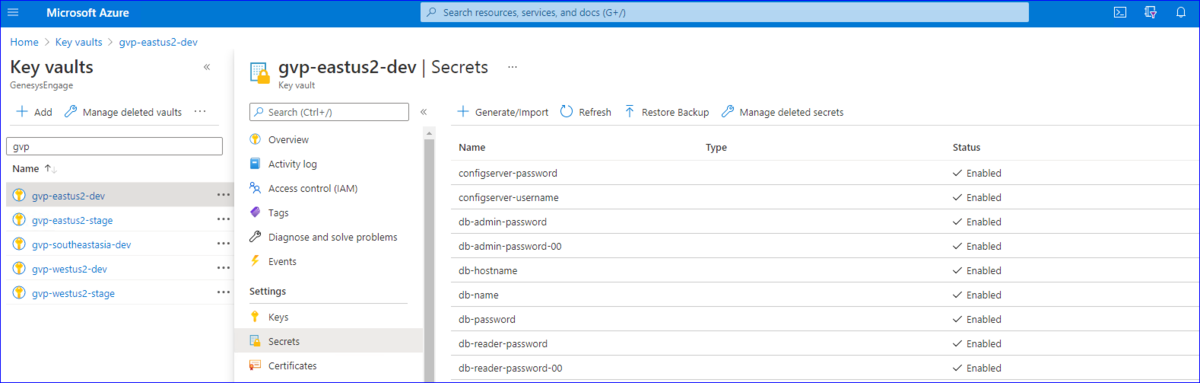Open Manage deleted secrets
1200x383 pixels.
[x=782, y=112]
